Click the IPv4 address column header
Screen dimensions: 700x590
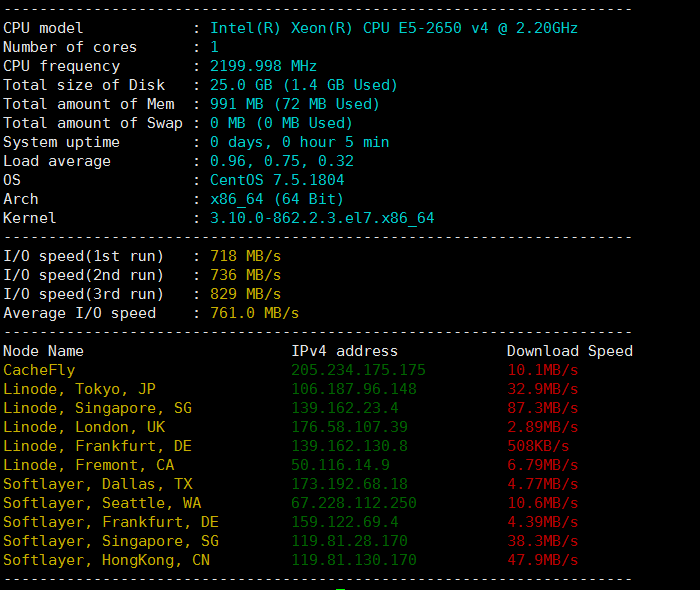click(x=344, y=351)
